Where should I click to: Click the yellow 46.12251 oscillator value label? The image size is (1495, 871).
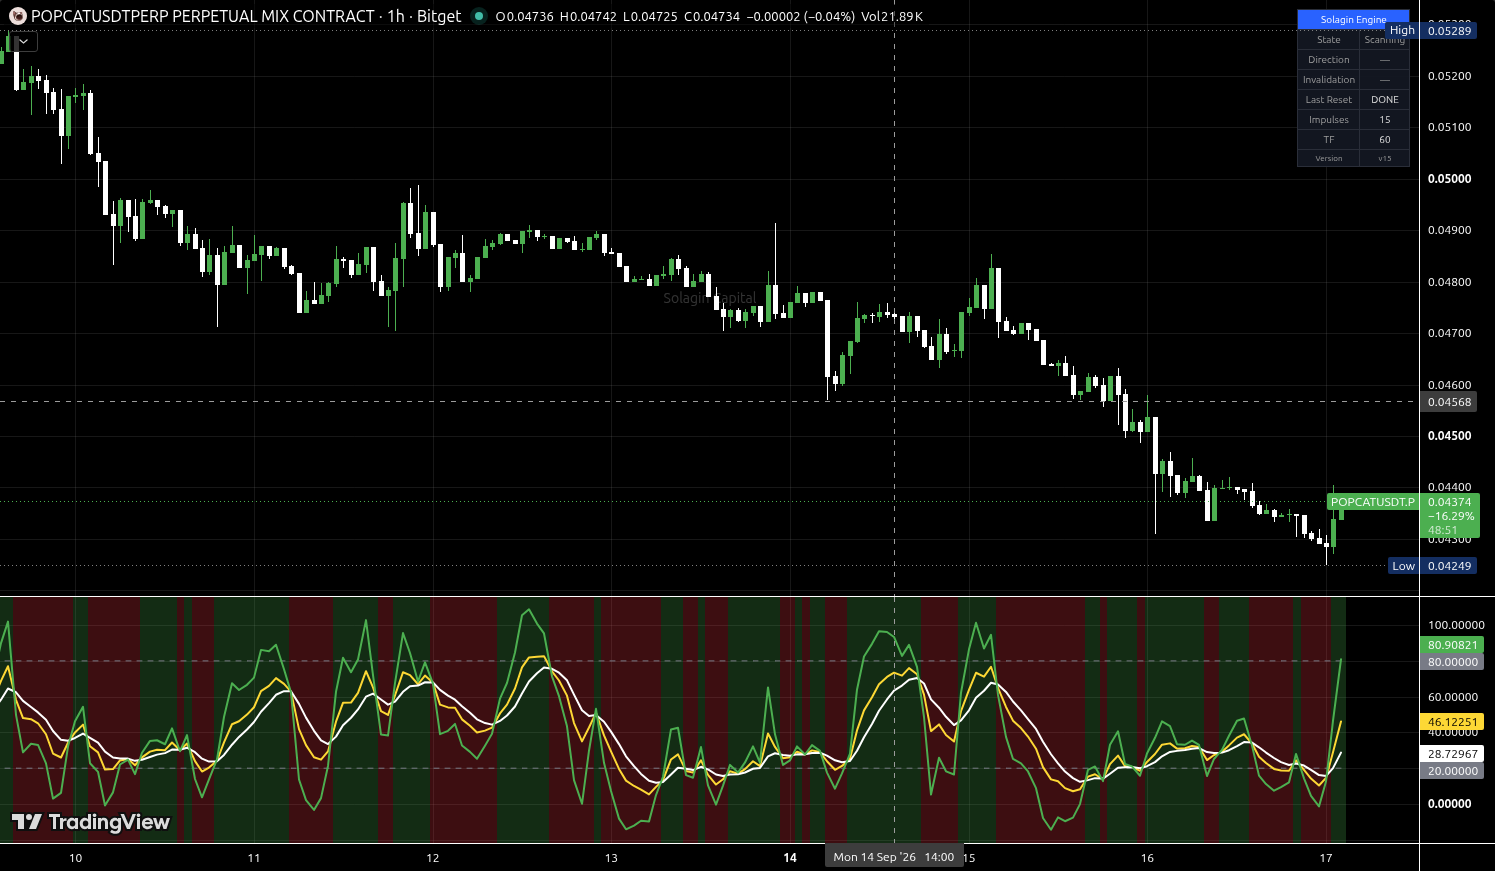1452,722
